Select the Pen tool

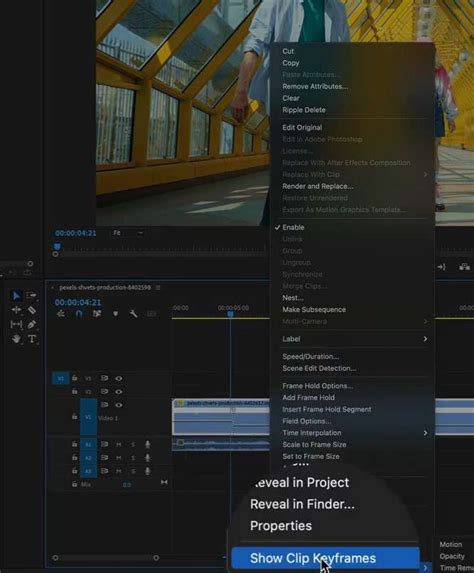point(32,324)
